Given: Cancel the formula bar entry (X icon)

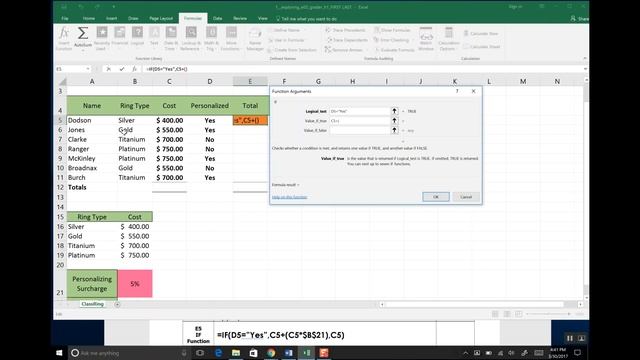Looking at the screenshot, I should tap(109, 69).
